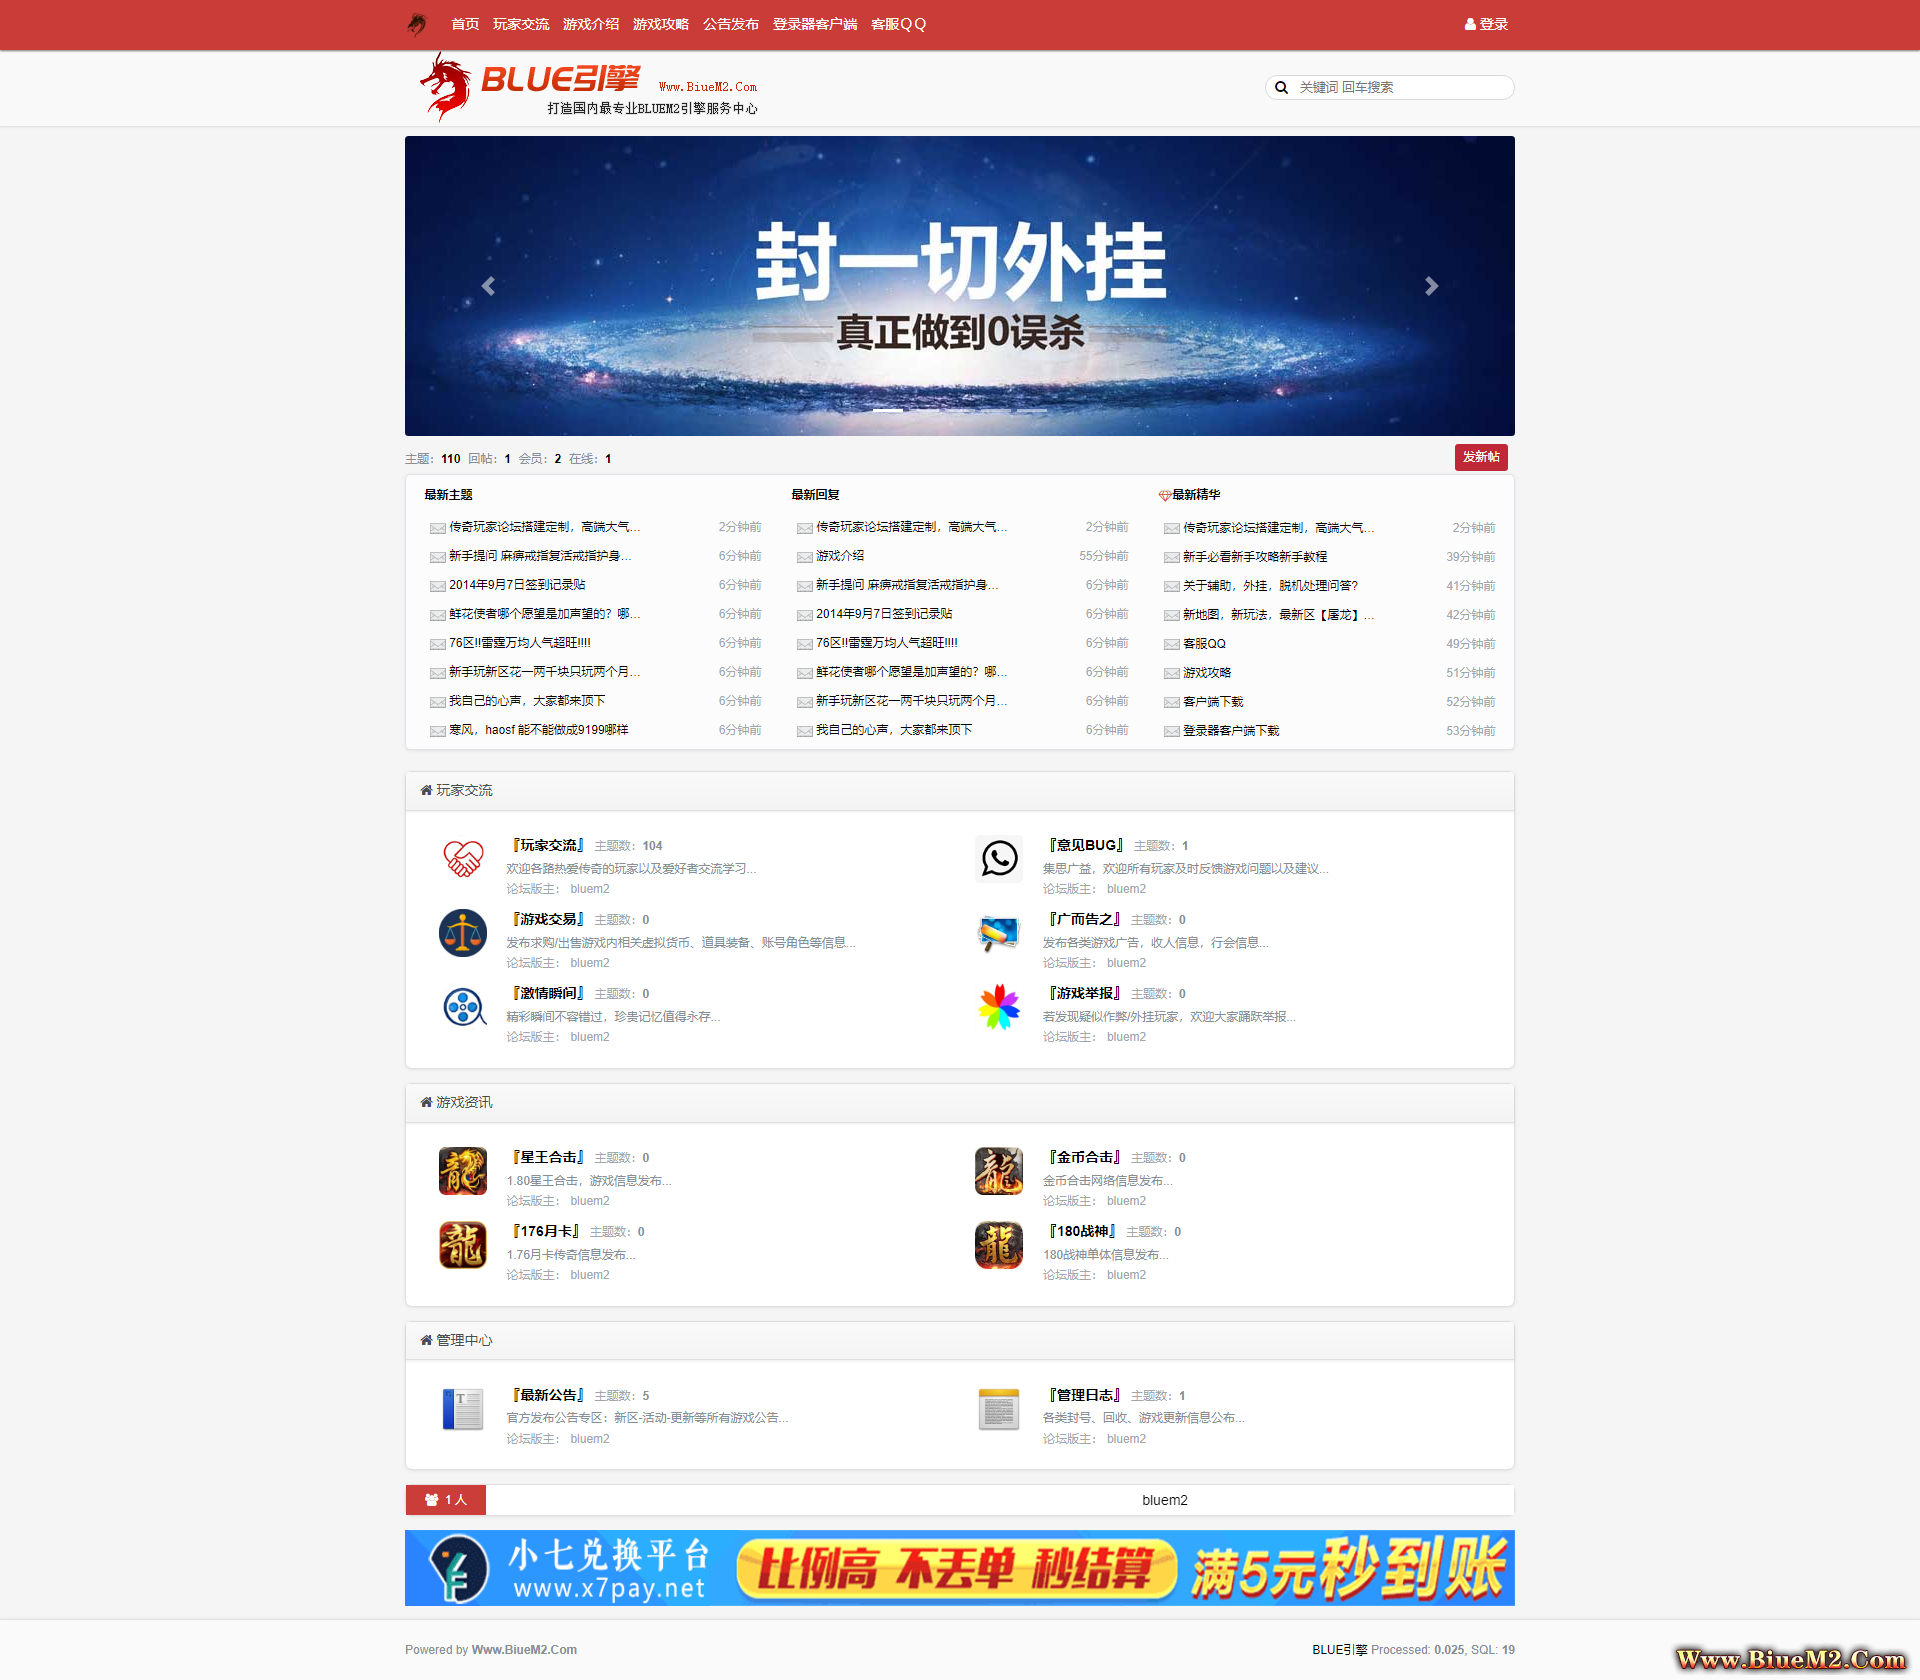
Task: Click the paint monitor icon for 广而告之
Action: pos(999,933)
